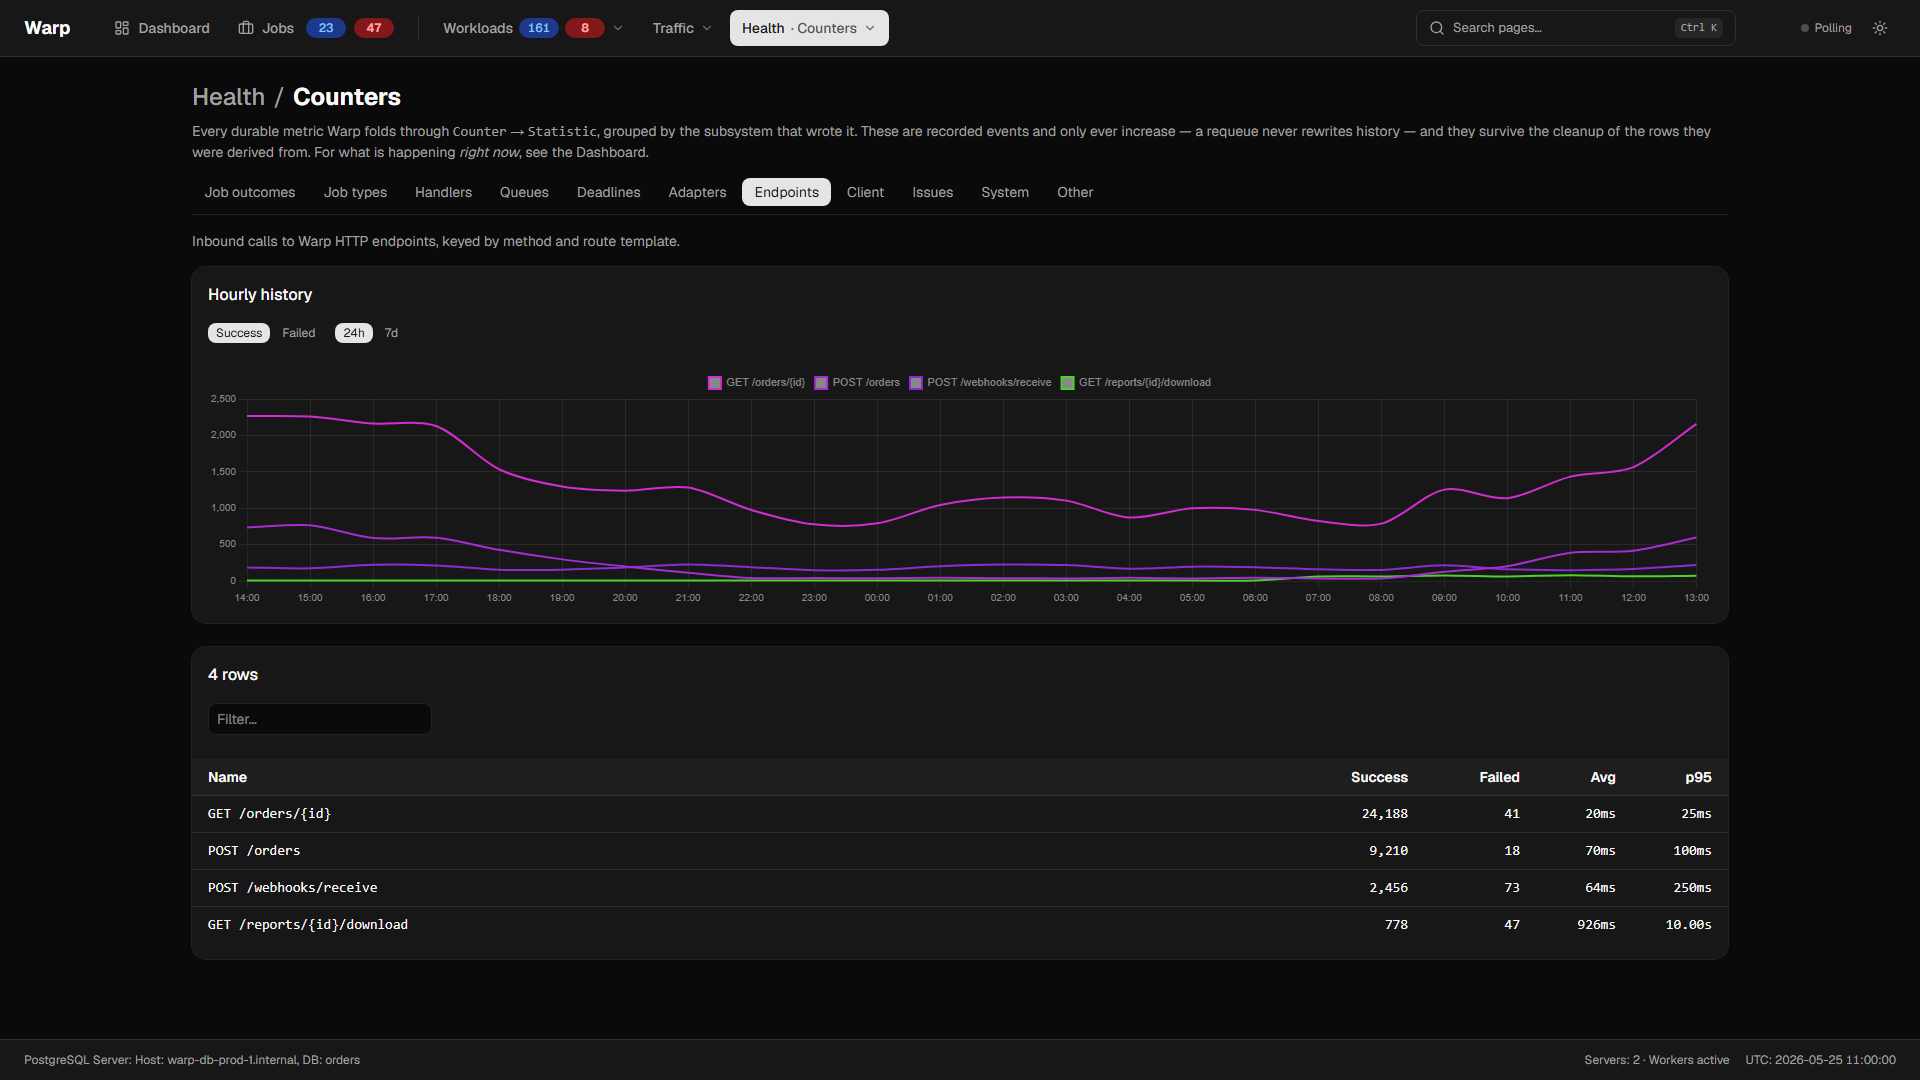The image size is (1920, 1080).
Task: Click the Polling status dot
Action: pos(1805,28)
